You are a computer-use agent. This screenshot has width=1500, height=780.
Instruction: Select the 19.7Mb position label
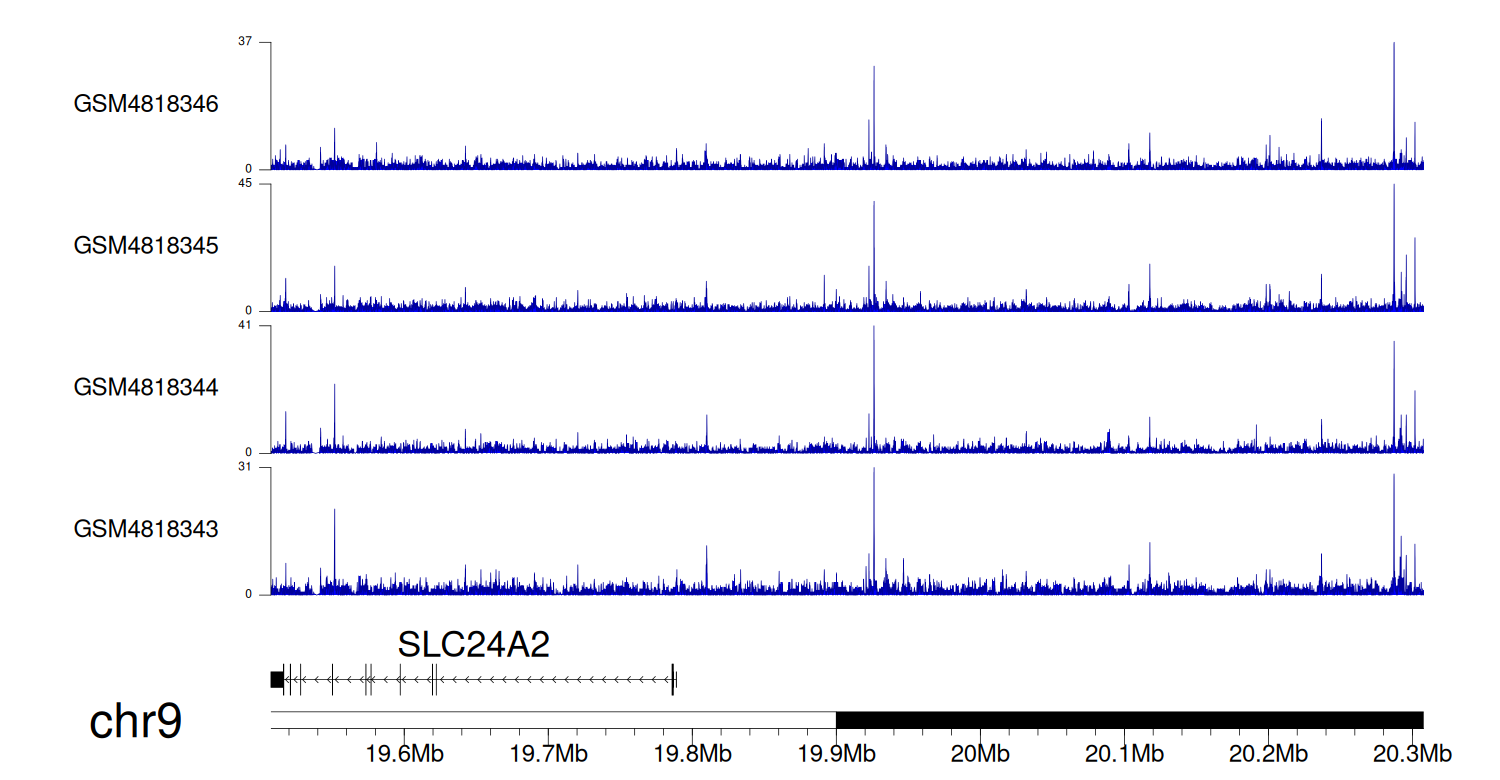pos(546,753)
